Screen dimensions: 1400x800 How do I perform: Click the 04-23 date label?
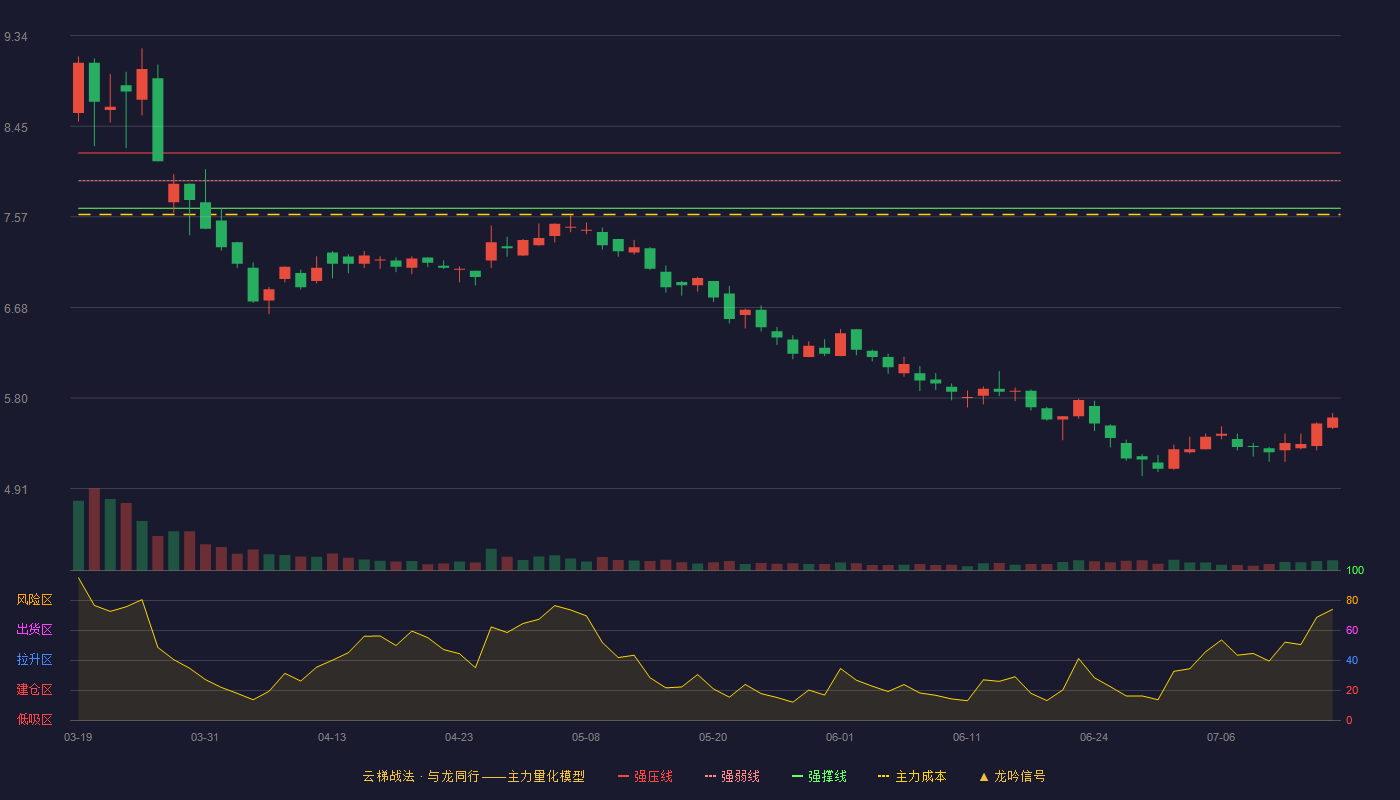click(459, 737)
